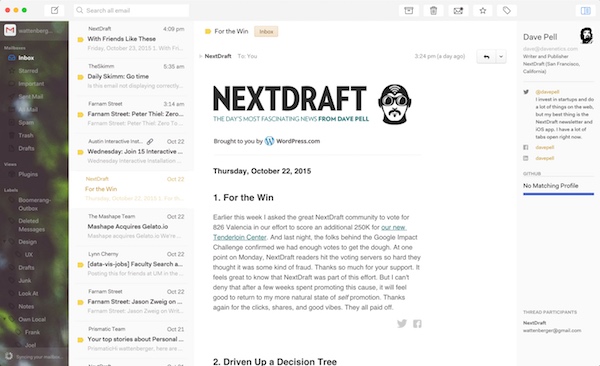Toggle the contact sidebar panel

coord(585,10)
